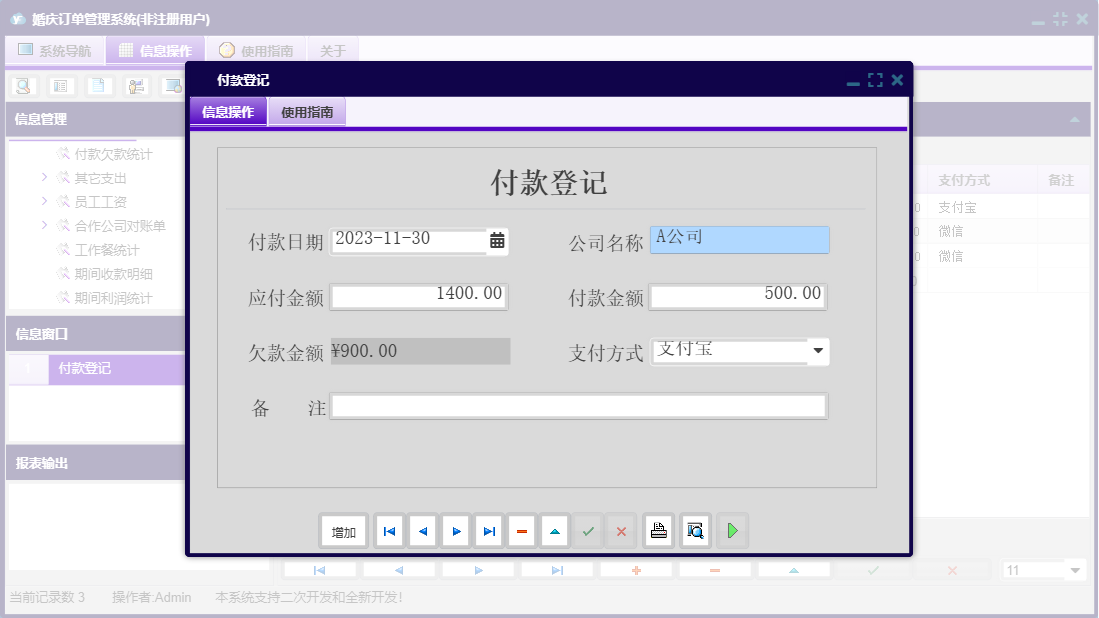This screenshot has width=1099, height=618.
Task: Expand the 合作公司对账单 tree node
Action: click(x=43, y=227)
